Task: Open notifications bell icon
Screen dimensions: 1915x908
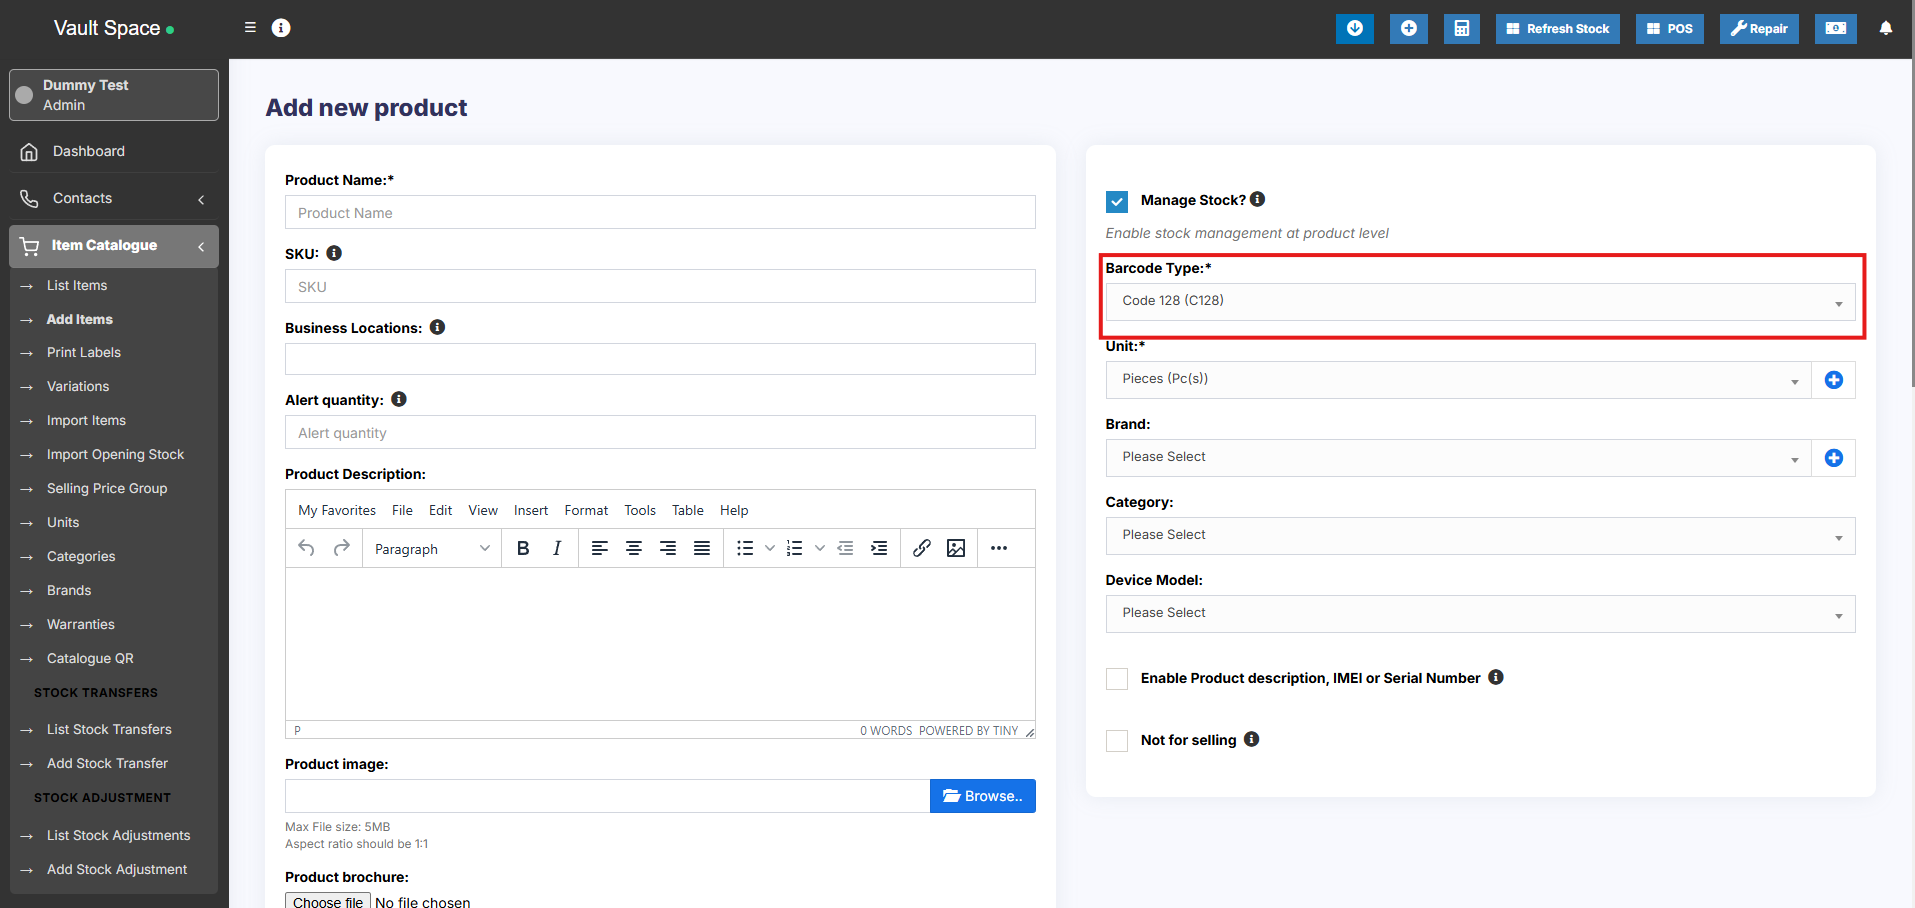Action: (1885, 29)
